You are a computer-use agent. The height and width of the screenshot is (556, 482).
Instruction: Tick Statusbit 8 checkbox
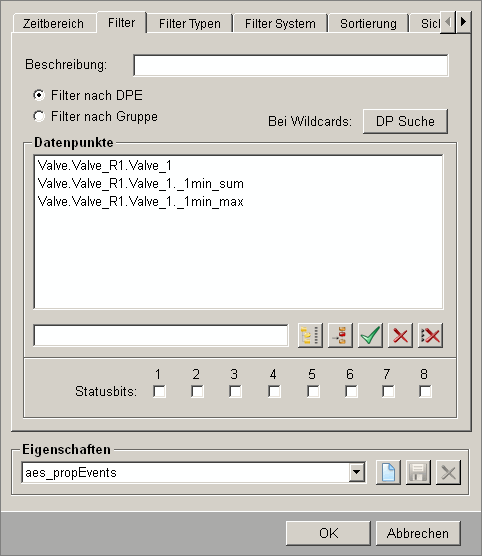coord(425,392)
